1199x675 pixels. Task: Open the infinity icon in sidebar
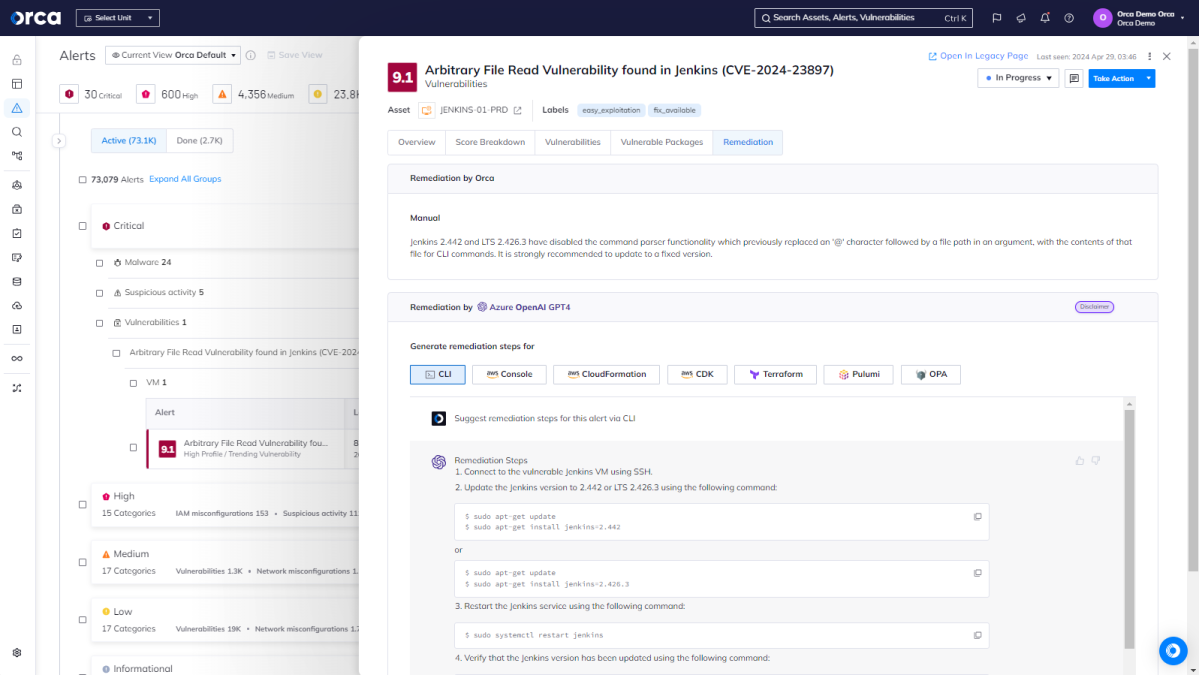[x=17, y=359]
